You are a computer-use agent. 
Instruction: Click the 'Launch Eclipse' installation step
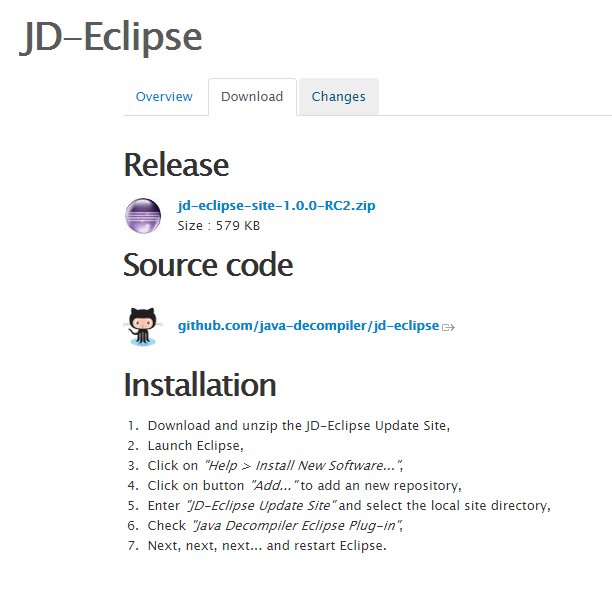(196, 446)
